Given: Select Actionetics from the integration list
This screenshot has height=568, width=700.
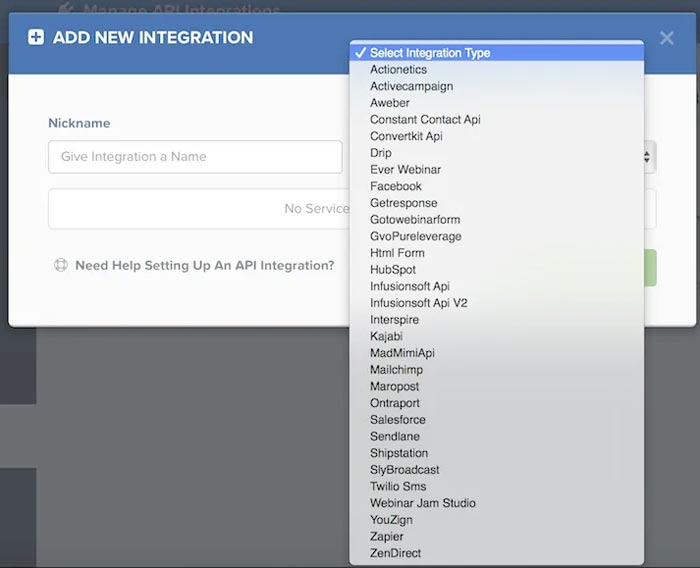Looking at the screenshot, I should tap(496, 70).
